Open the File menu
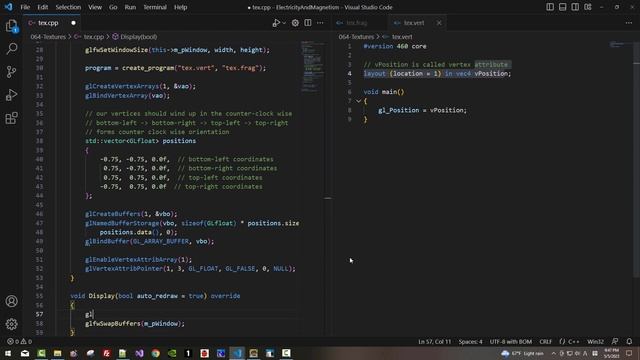This screenshot has height=360, width=640. [25, 7]
